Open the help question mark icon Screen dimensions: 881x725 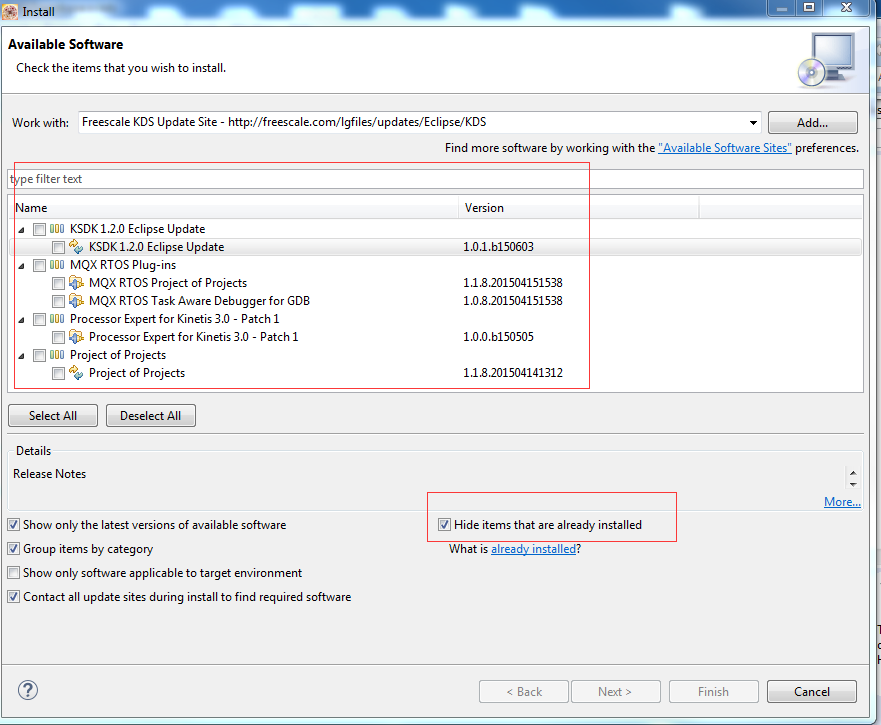pyautogui.click(x=28, y=690)
